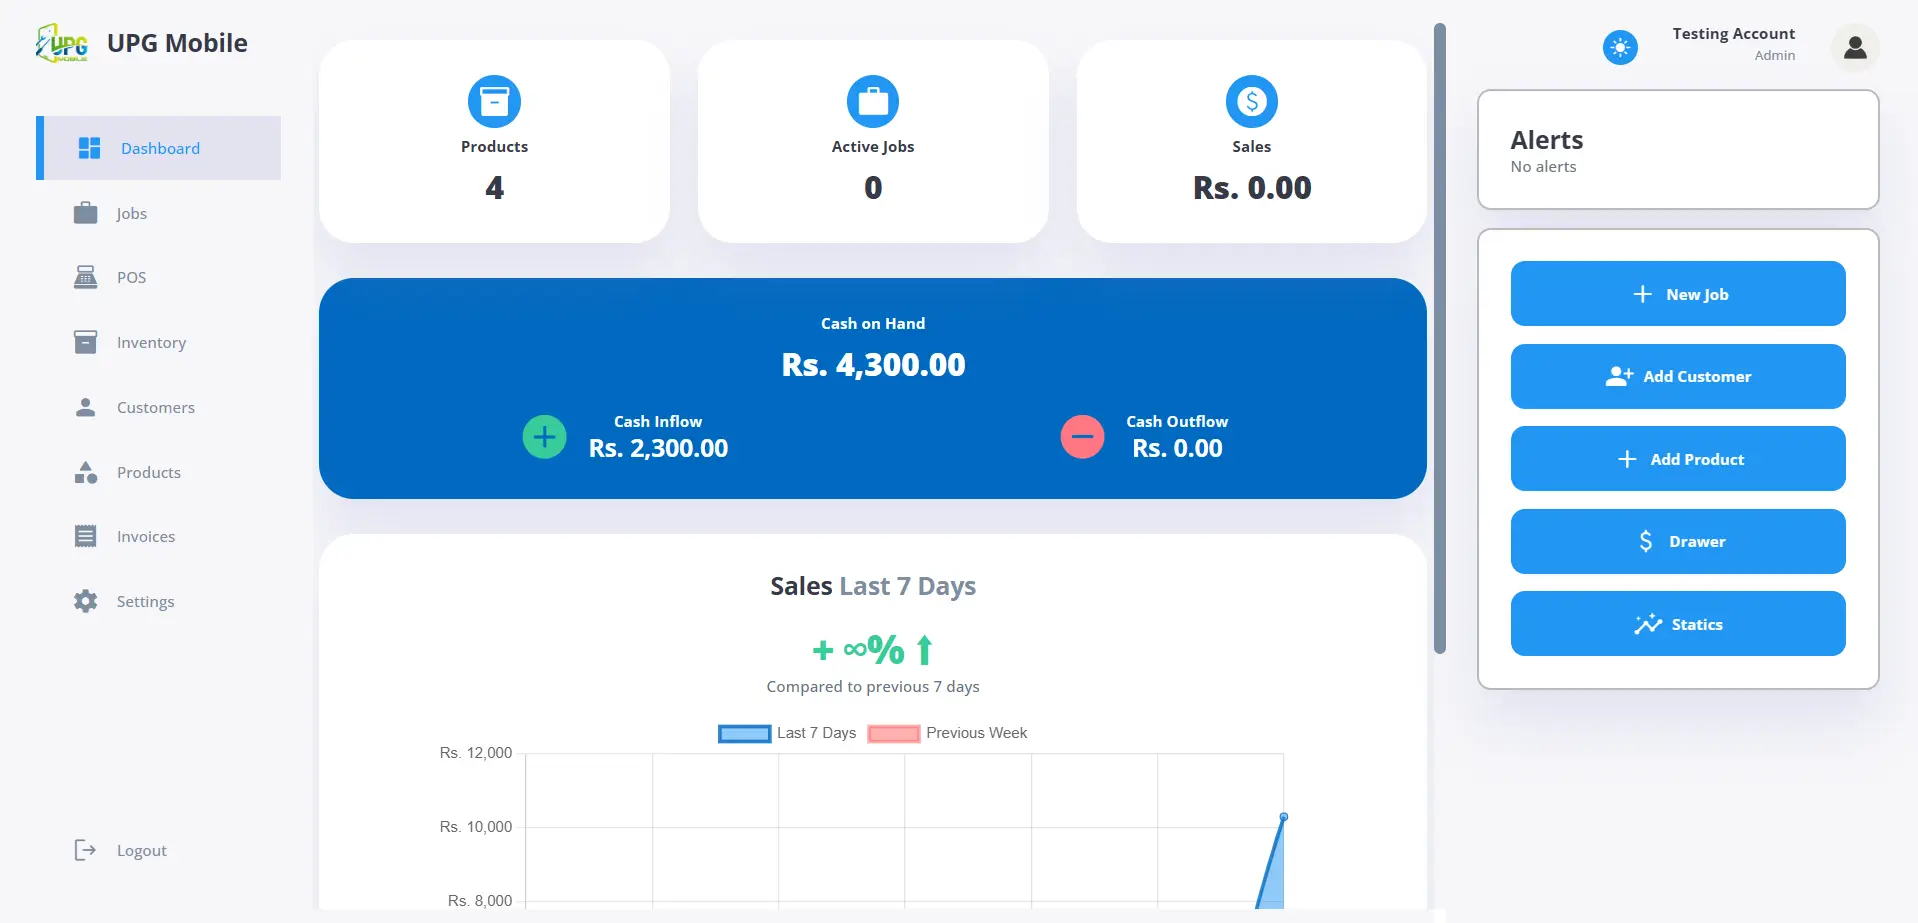
Task: Navigate to Settings in the sidebar
Action: click(x=145, y=601)
